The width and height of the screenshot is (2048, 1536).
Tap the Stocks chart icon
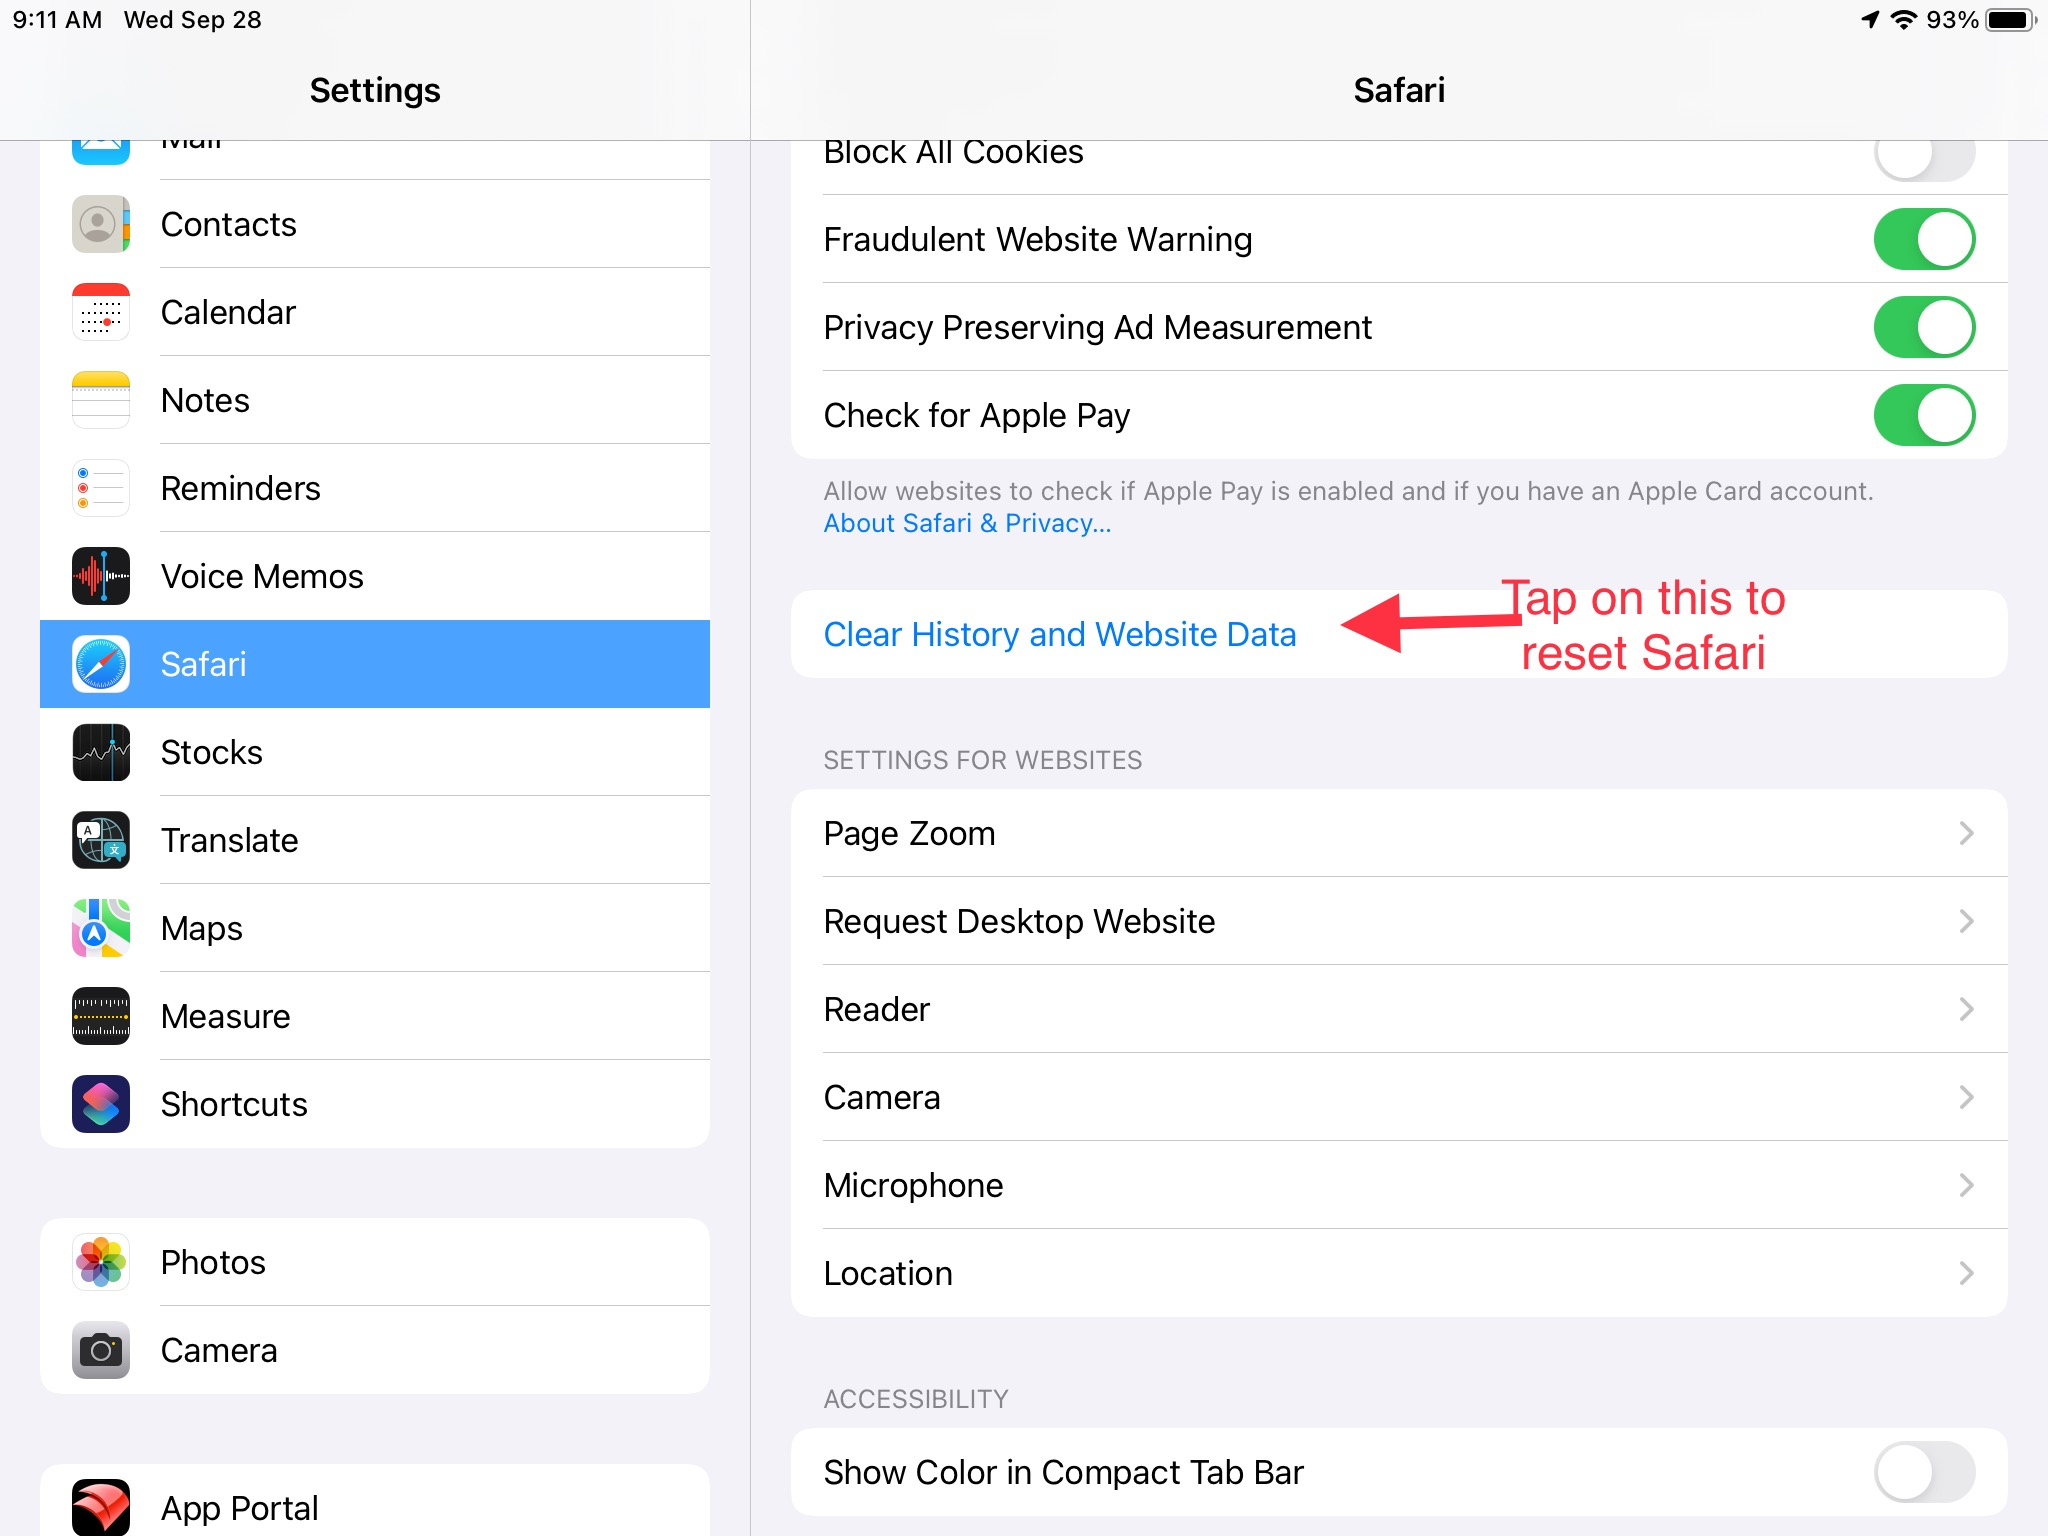(x=101, y=752)
